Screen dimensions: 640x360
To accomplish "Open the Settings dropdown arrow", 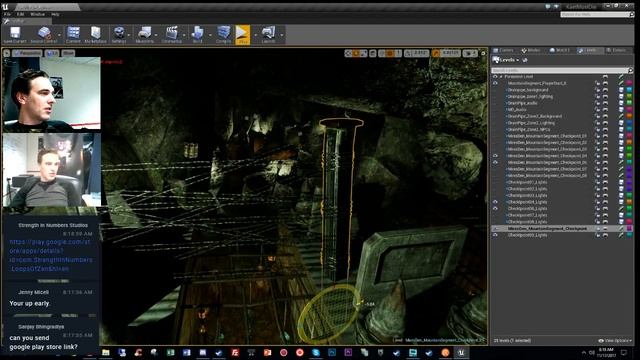I will (129, 35).
